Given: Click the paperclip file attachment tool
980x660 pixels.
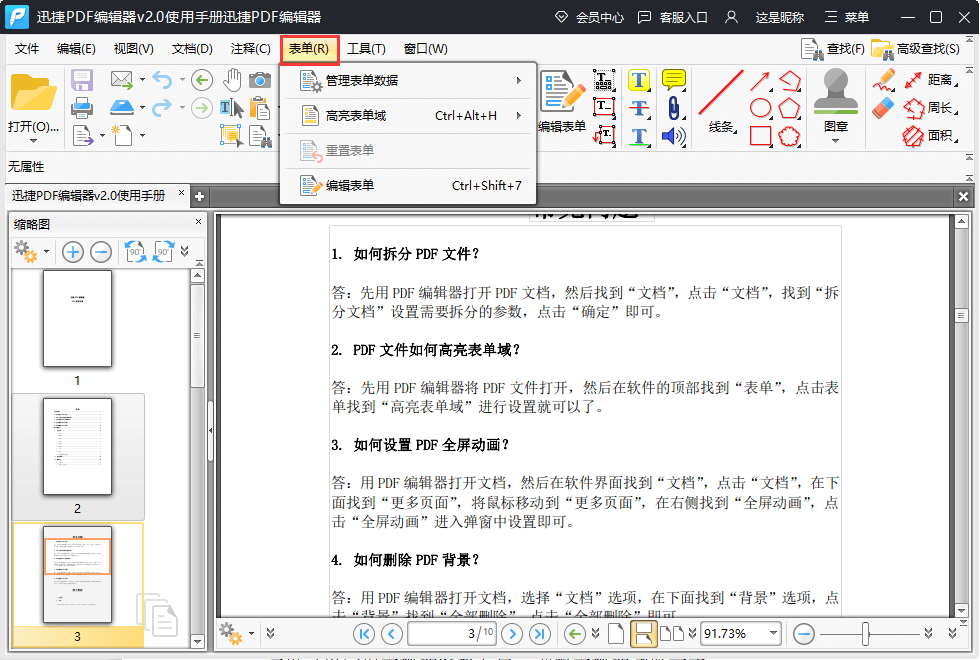Looking at the screenshot, I should coord(674,108).
